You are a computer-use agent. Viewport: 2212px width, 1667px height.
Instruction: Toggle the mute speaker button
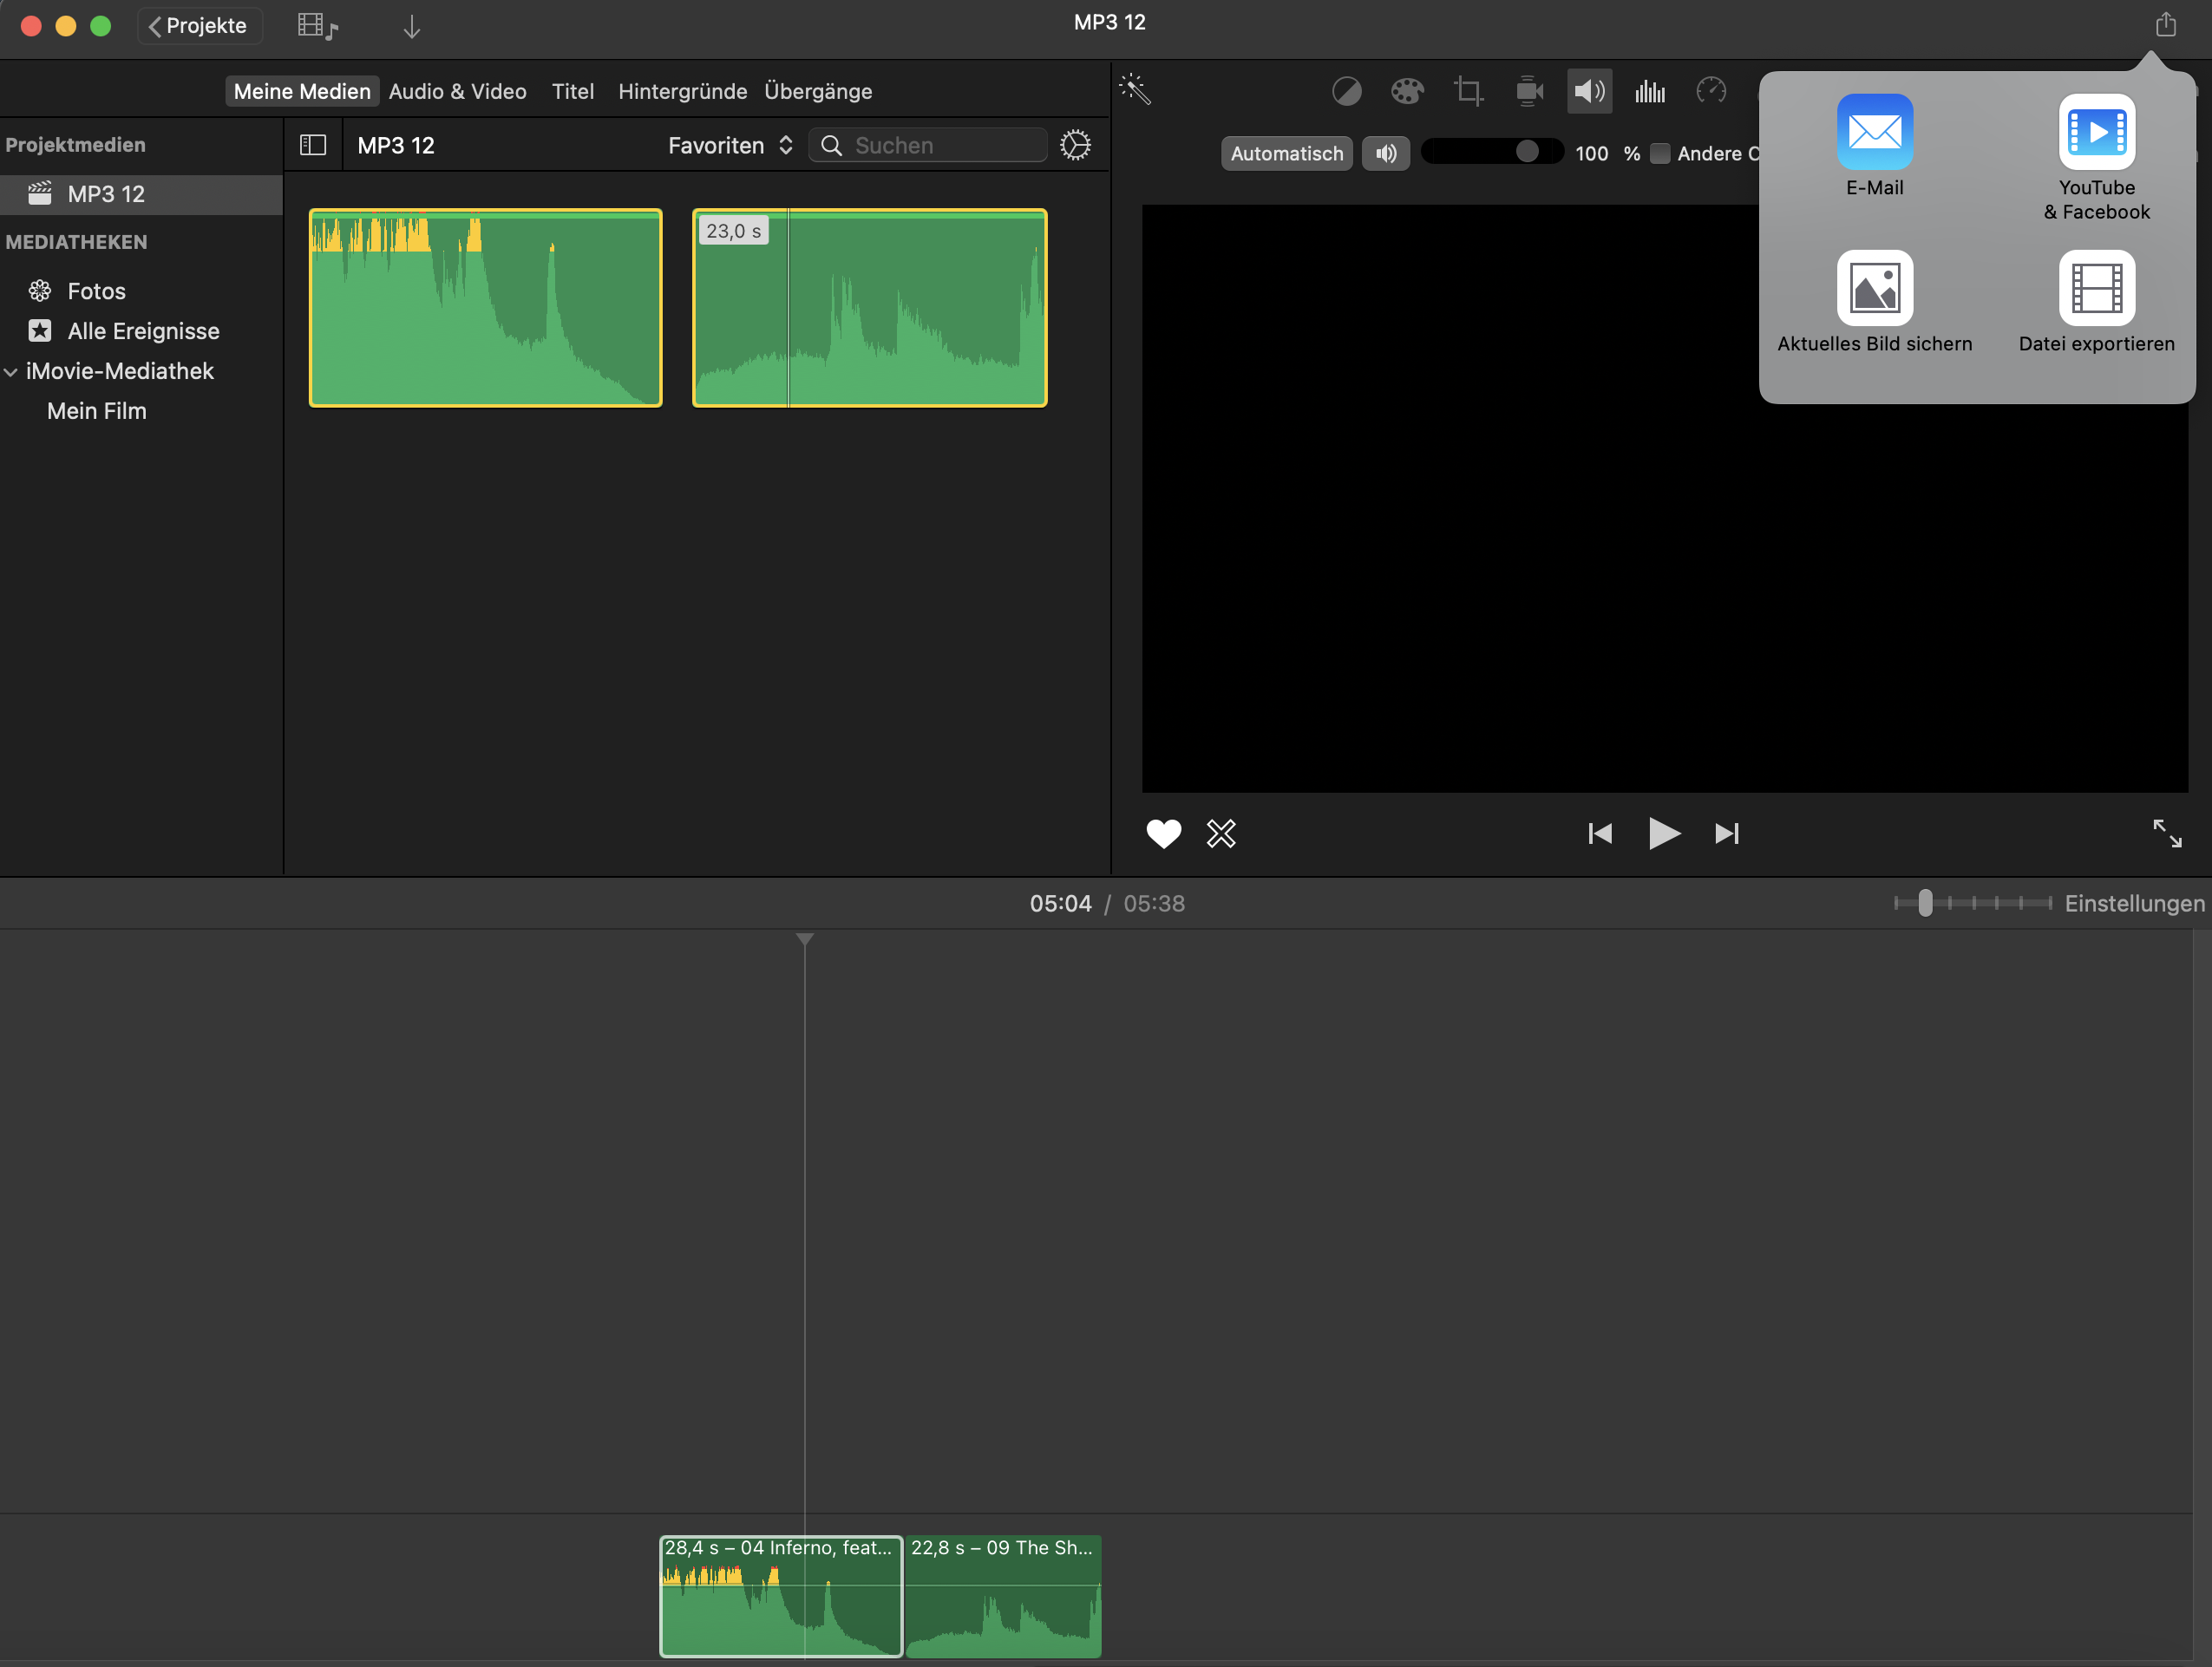1386,153
